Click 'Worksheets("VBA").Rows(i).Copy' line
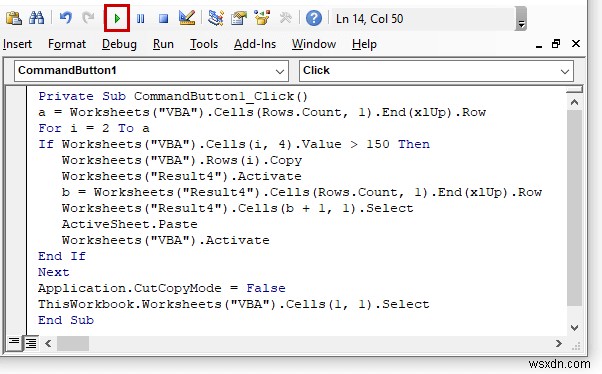The width and height of the screenshot is (602, 374). point(182,160)
